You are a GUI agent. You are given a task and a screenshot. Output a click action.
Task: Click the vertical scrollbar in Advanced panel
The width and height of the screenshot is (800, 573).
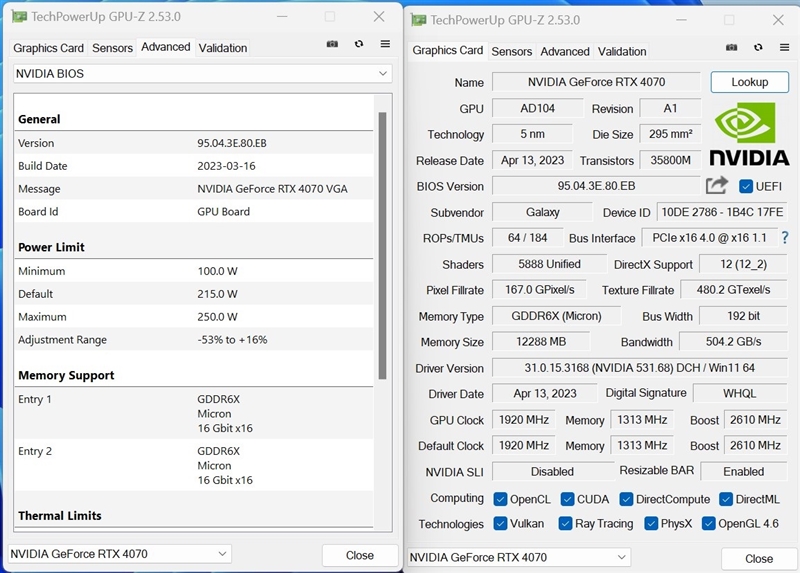point(382,245)
